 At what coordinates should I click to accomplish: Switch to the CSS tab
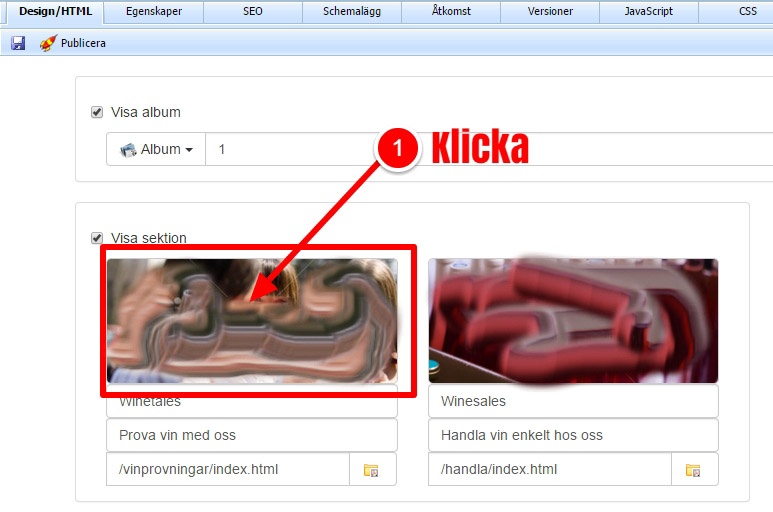747,11
